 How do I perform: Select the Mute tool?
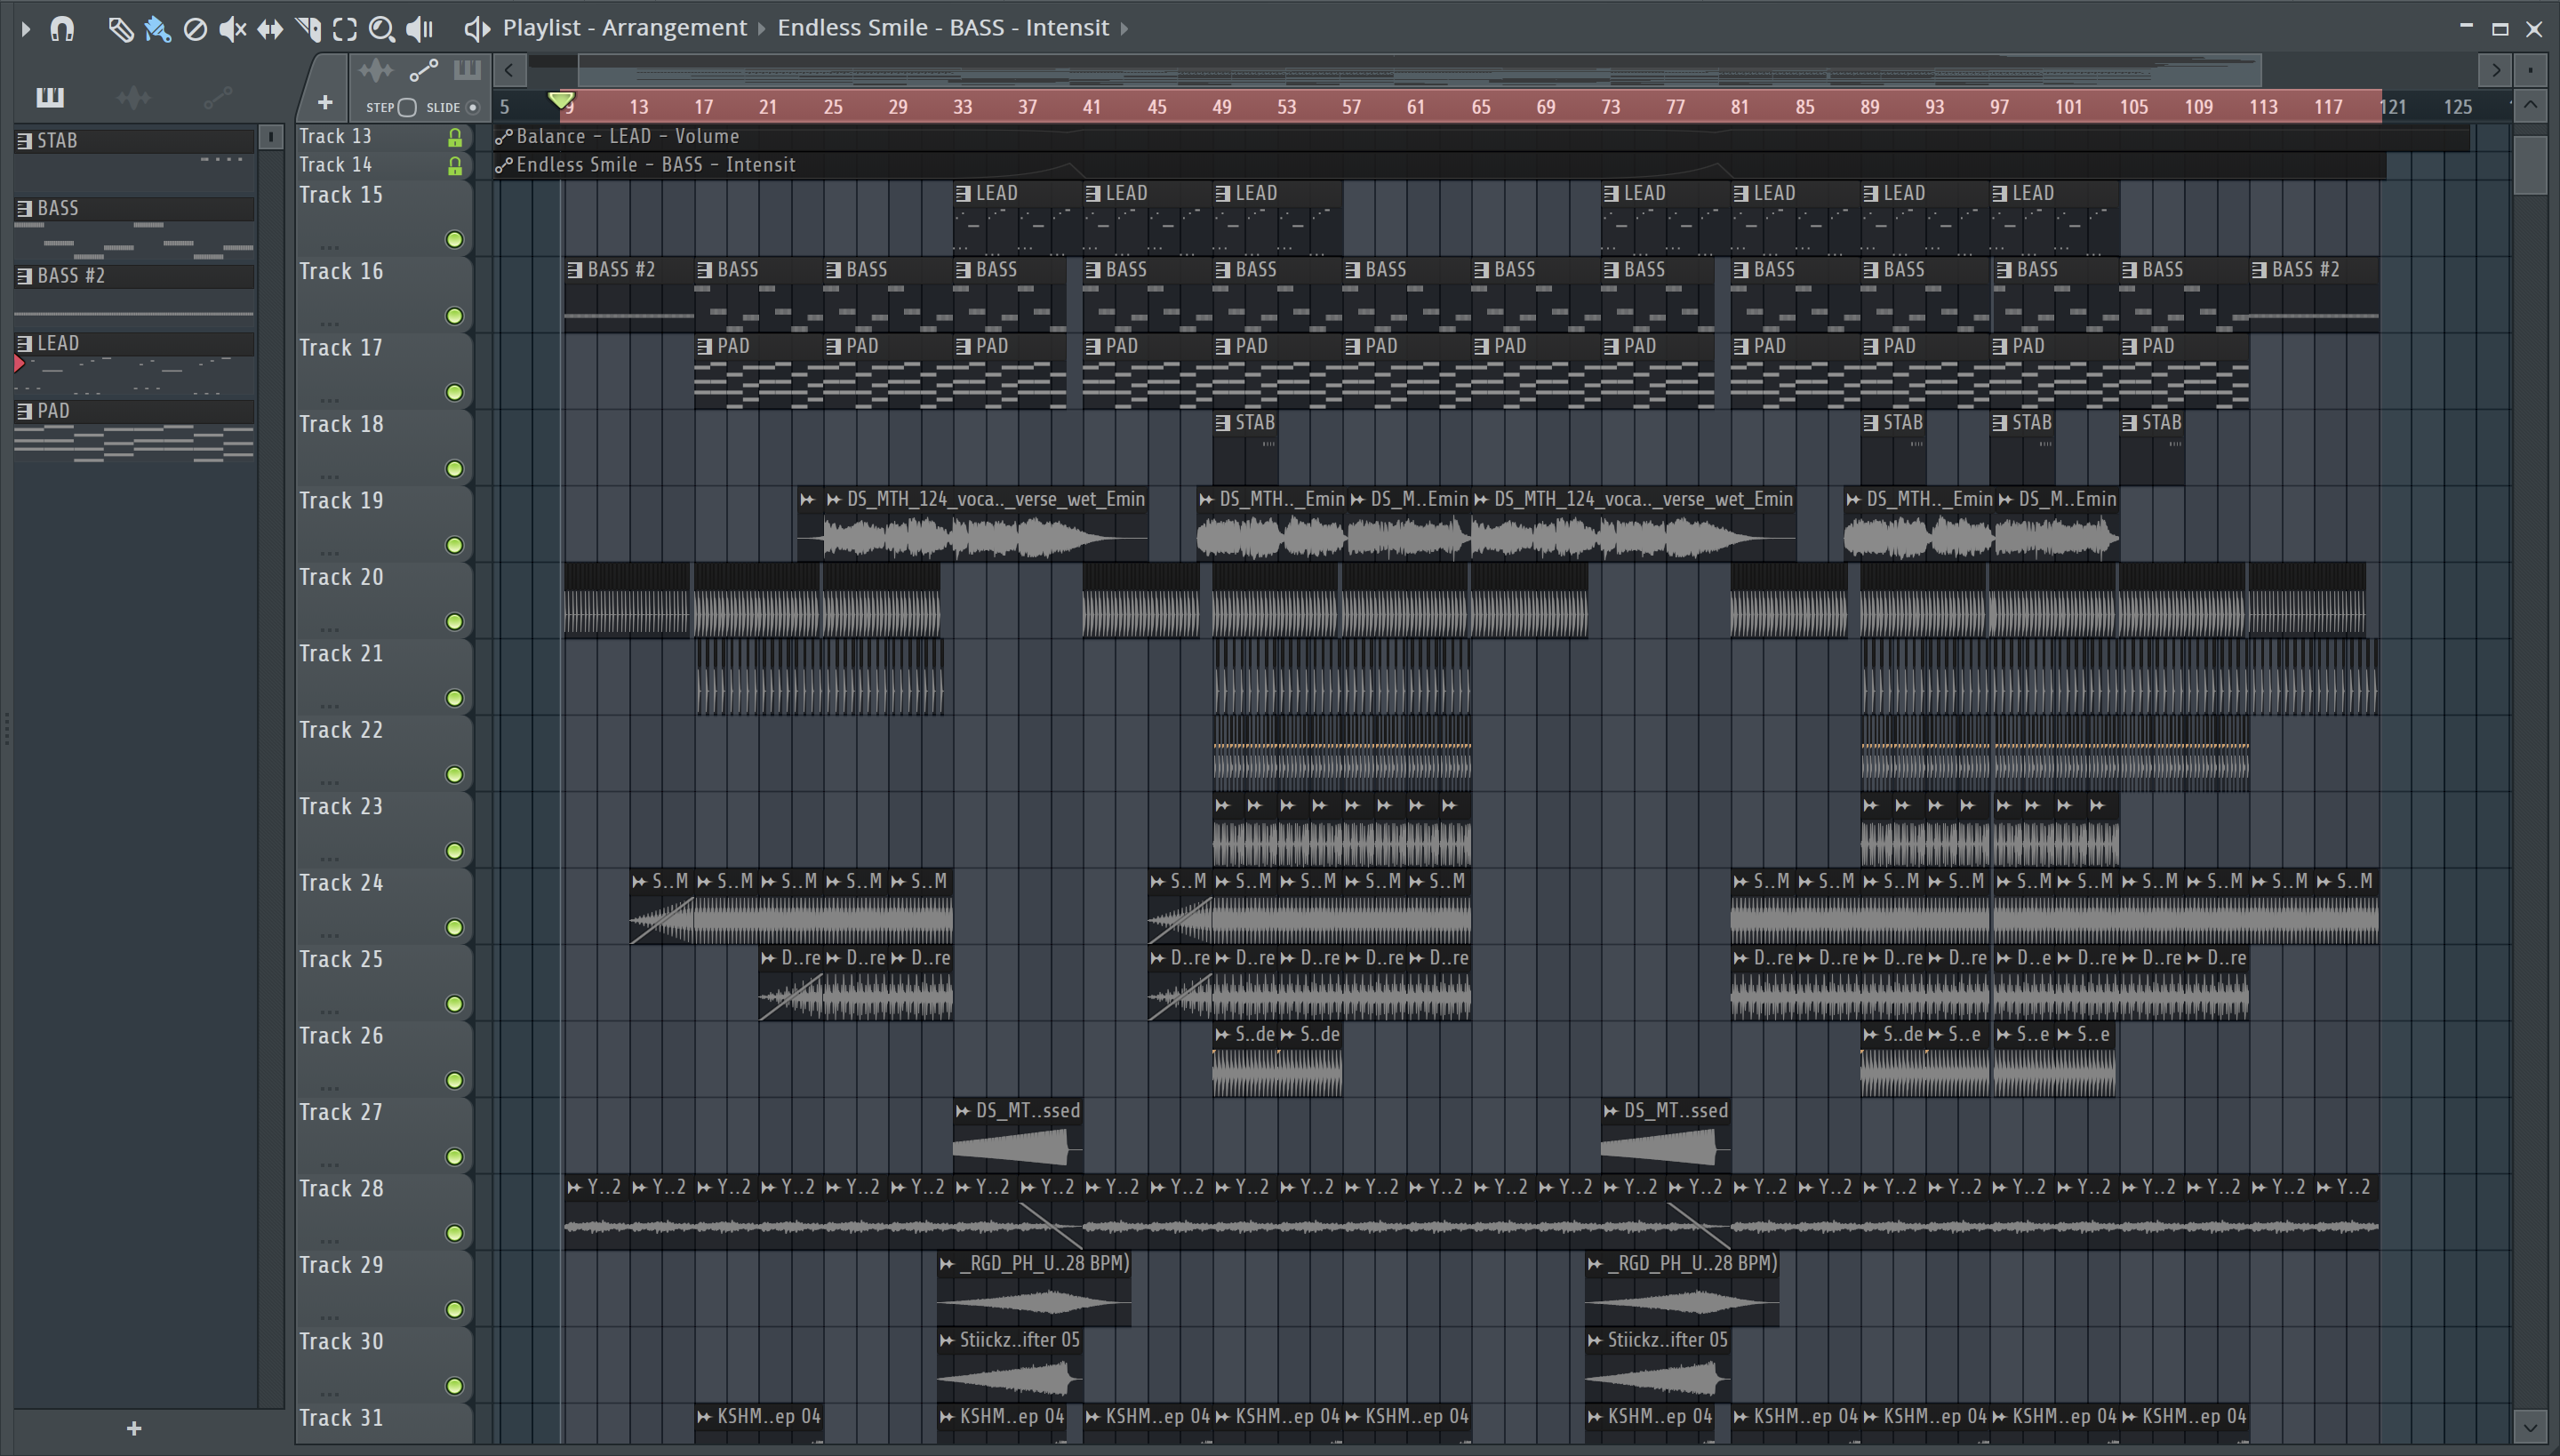coord(232,29)
